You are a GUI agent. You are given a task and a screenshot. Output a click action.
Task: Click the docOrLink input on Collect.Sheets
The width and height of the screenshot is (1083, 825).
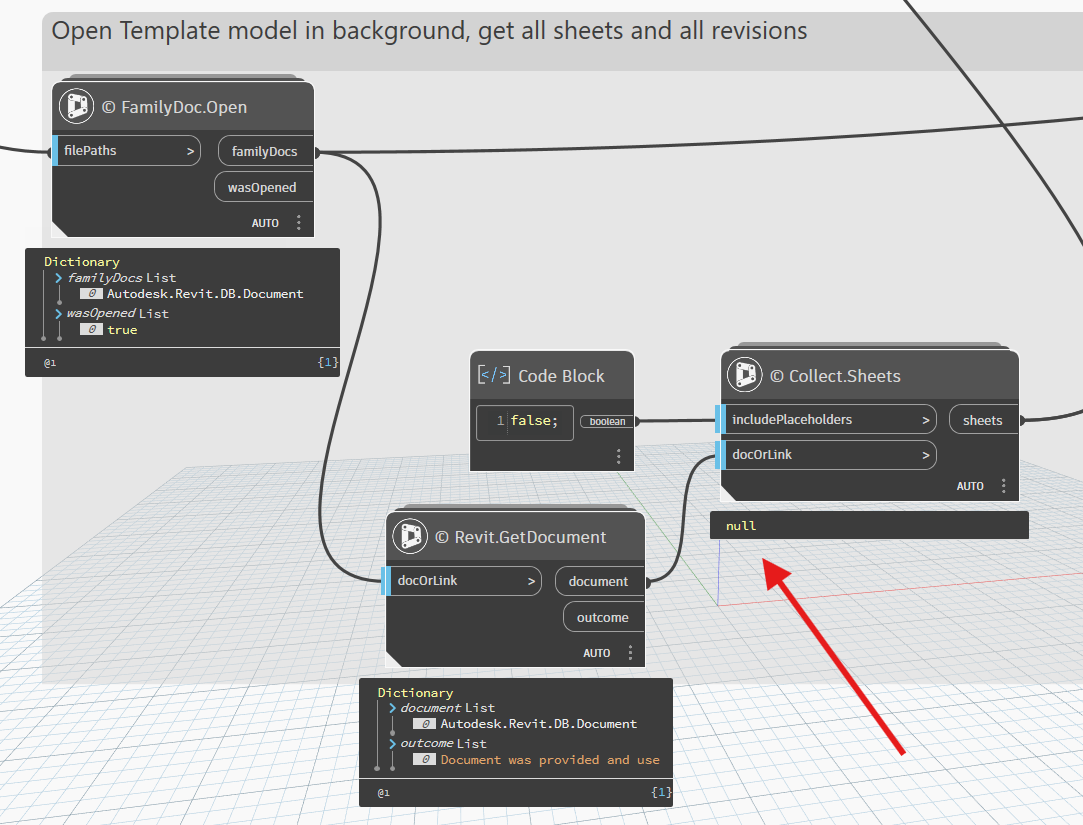click(x=826, y=455)
